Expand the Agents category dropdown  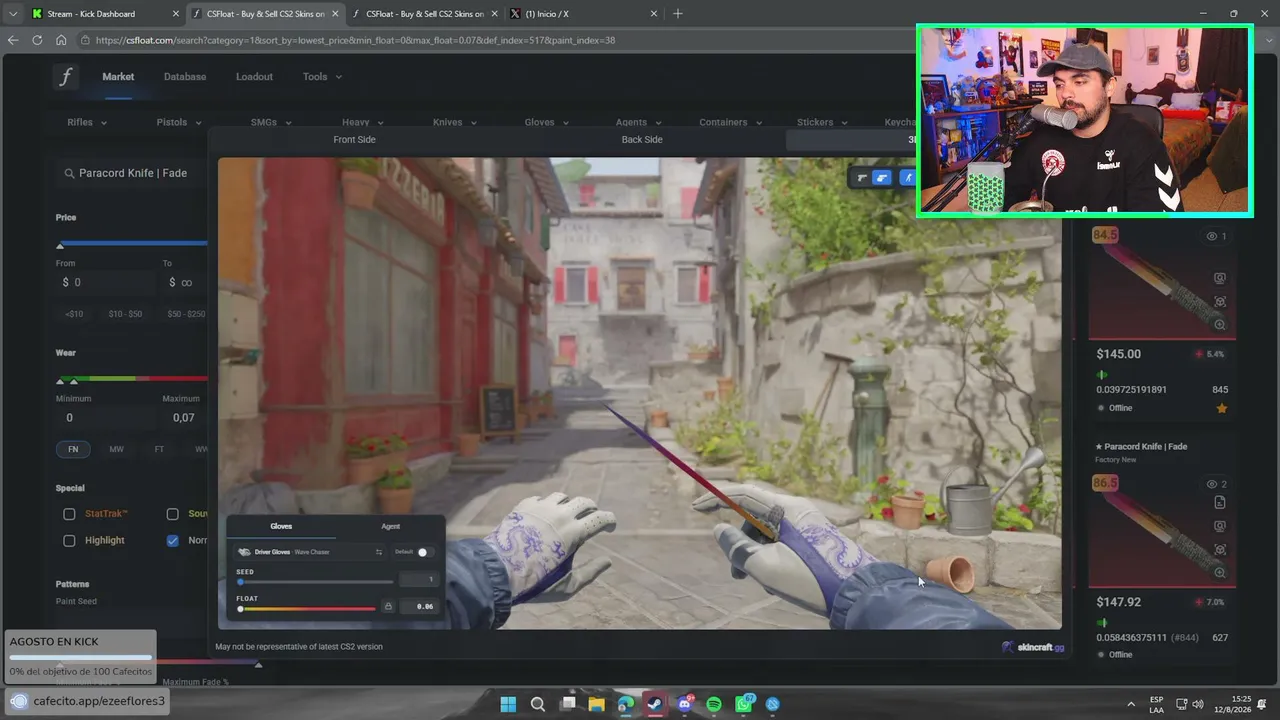[x=639, y=123]
